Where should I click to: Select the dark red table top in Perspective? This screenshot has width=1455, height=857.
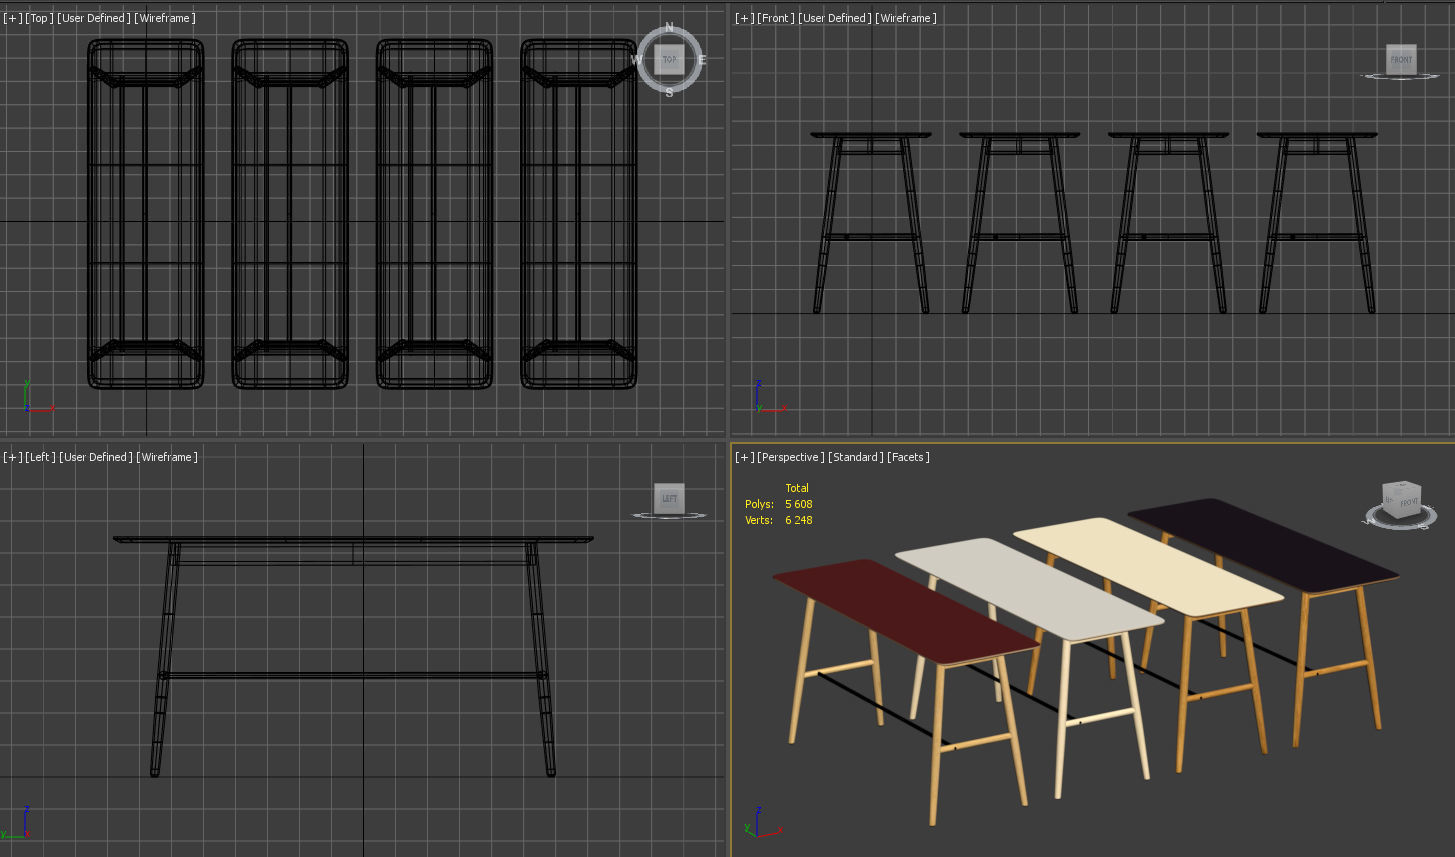[x=905, y=610]
